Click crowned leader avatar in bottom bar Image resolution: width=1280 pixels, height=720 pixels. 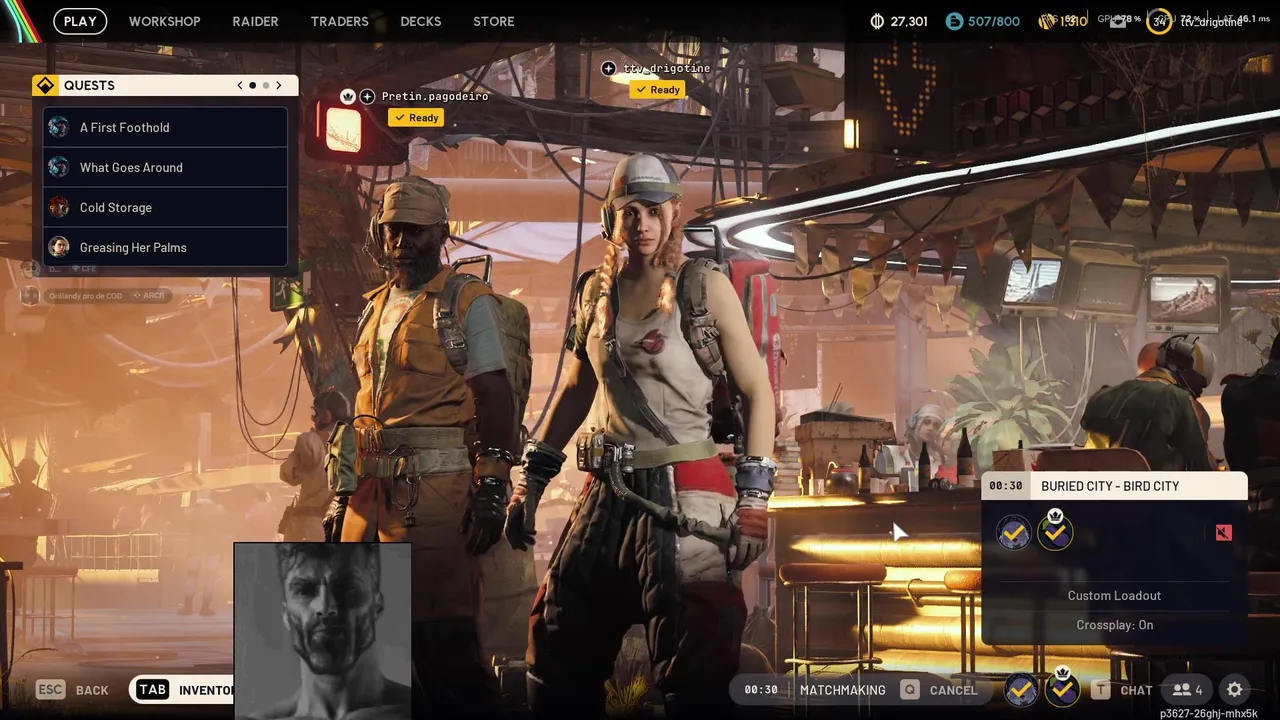1062,688
